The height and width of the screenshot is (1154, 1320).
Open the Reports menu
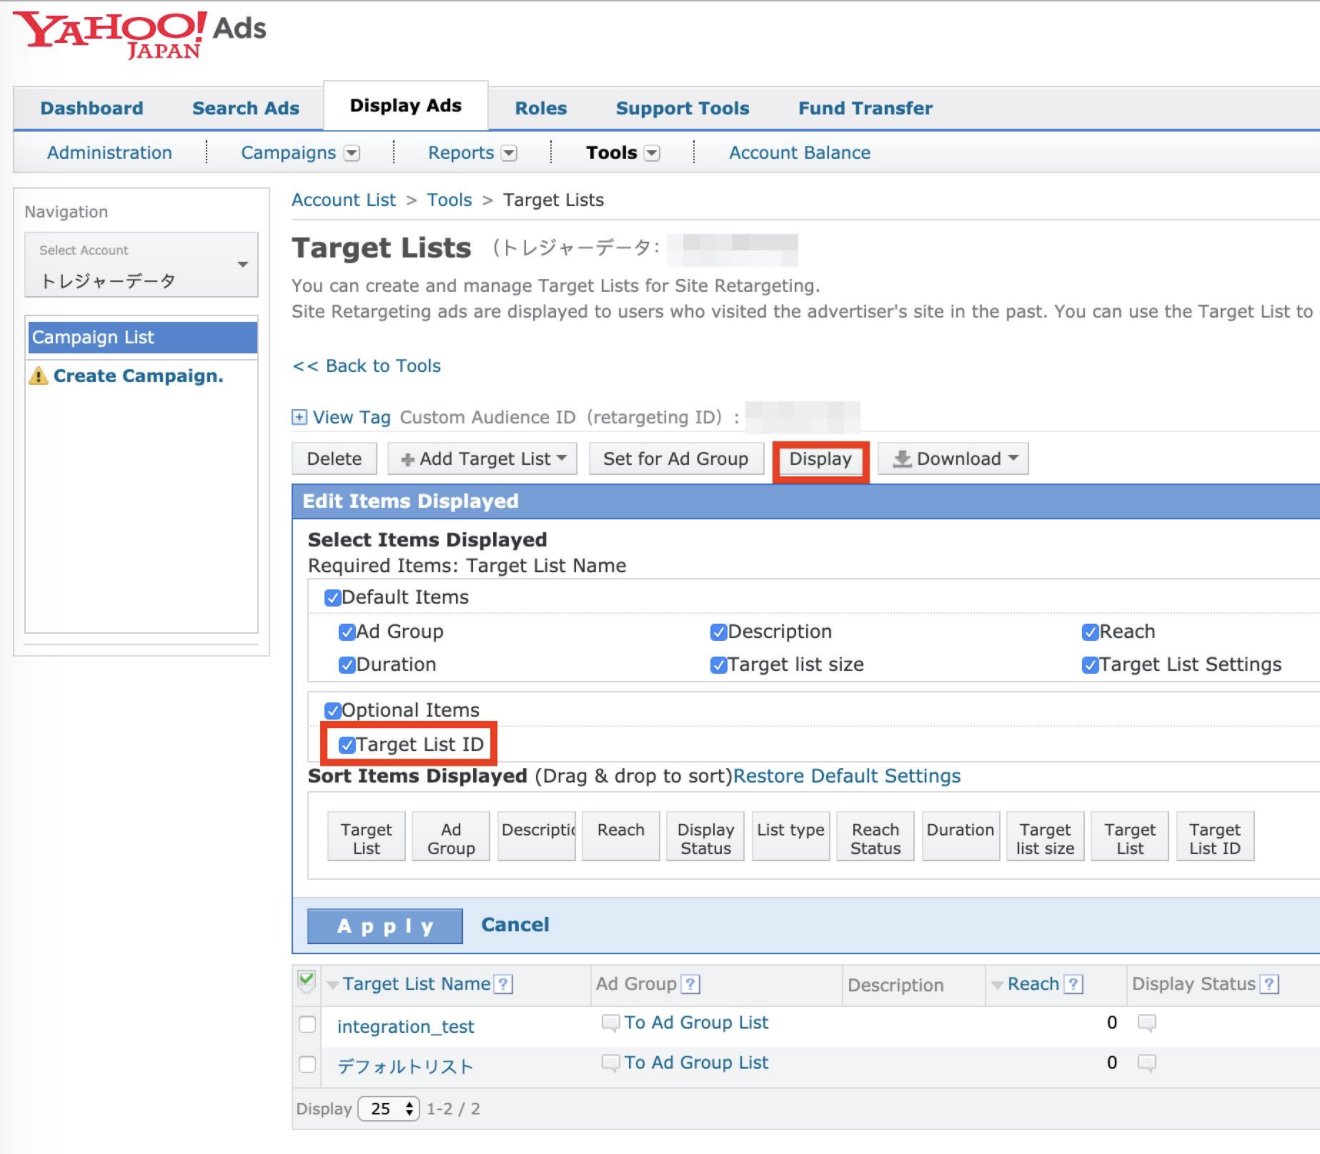(x=471, y=153)
